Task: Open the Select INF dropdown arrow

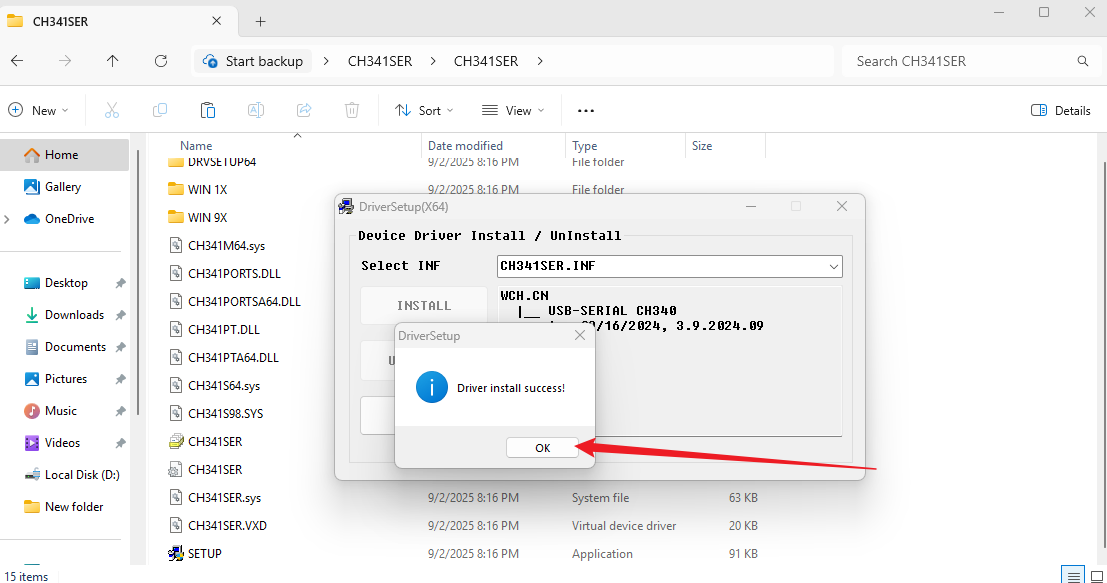Action: click(833, 266)
